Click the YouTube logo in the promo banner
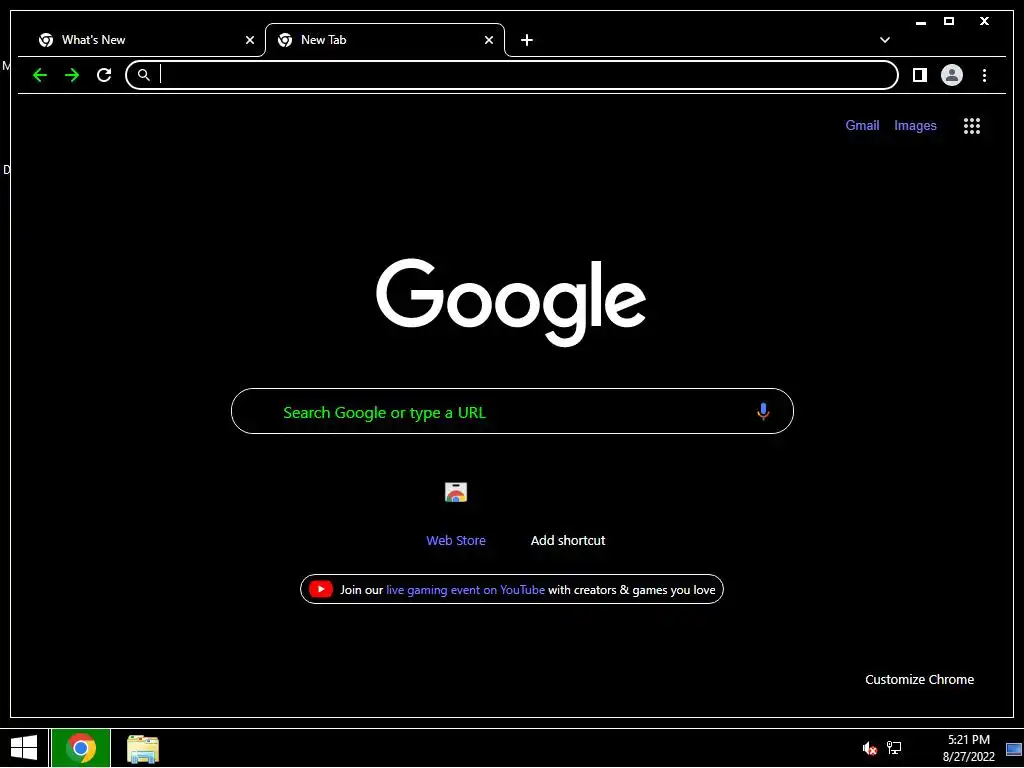 click(321, 589)
